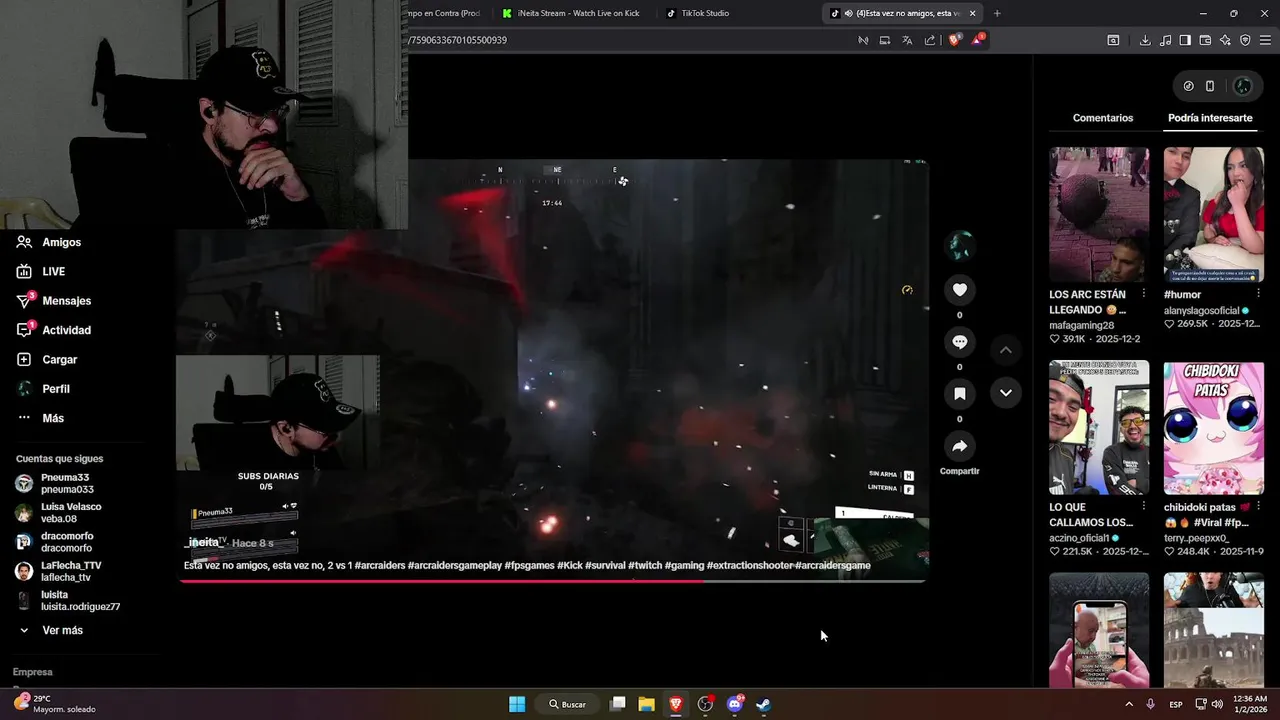Open OBS Studio from the taskbar
Screen dimensions: 1280x720
pos(705,704)
